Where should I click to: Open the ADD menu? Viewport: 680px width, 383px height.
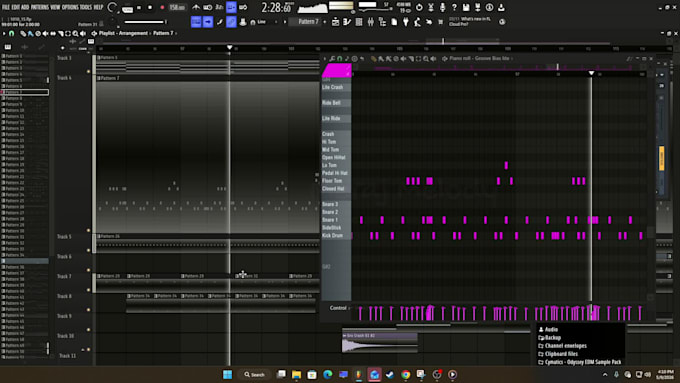(x=25, y=7)
